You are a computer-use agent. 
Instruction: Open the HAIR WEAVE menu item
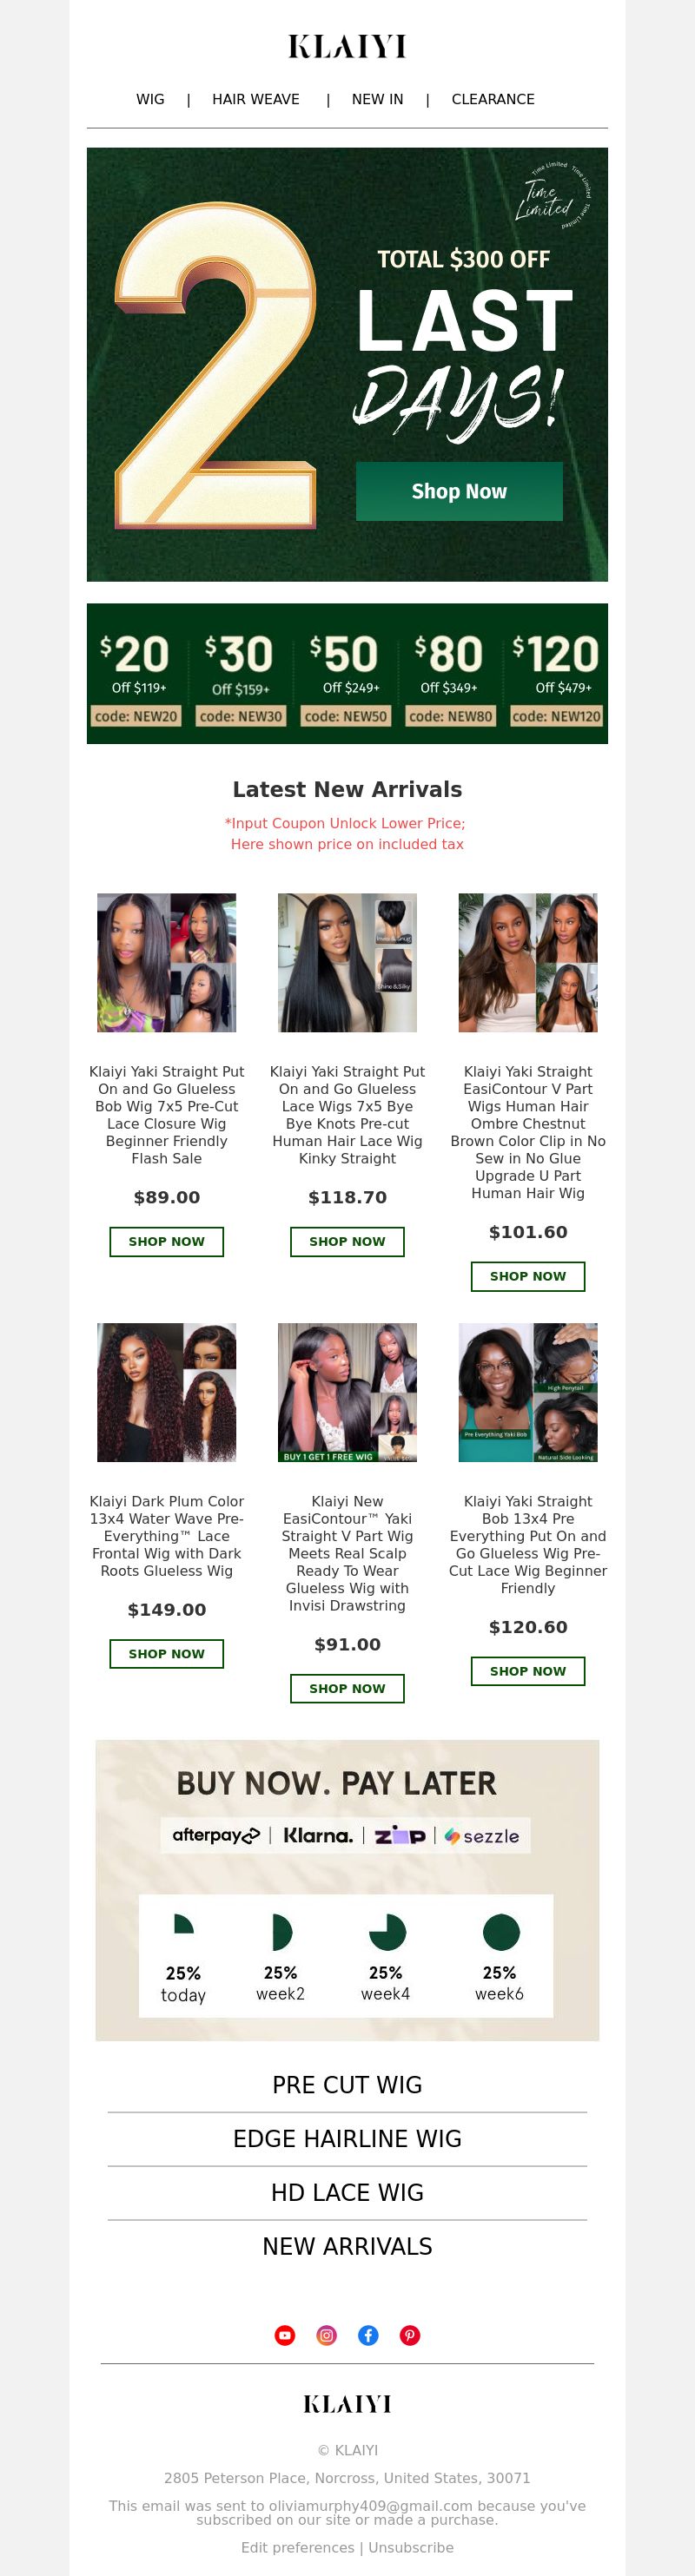[x=256, y=99]
